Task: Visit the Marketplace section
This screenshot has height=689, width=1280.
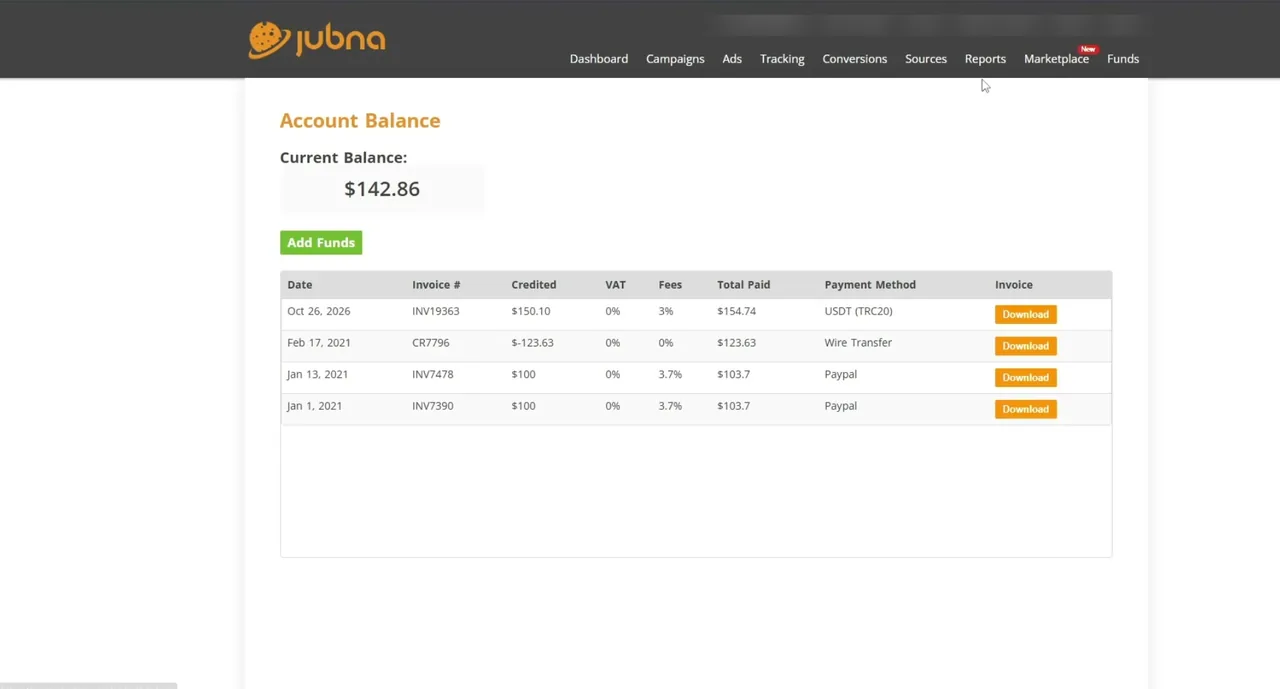Action: point(1056,59)
